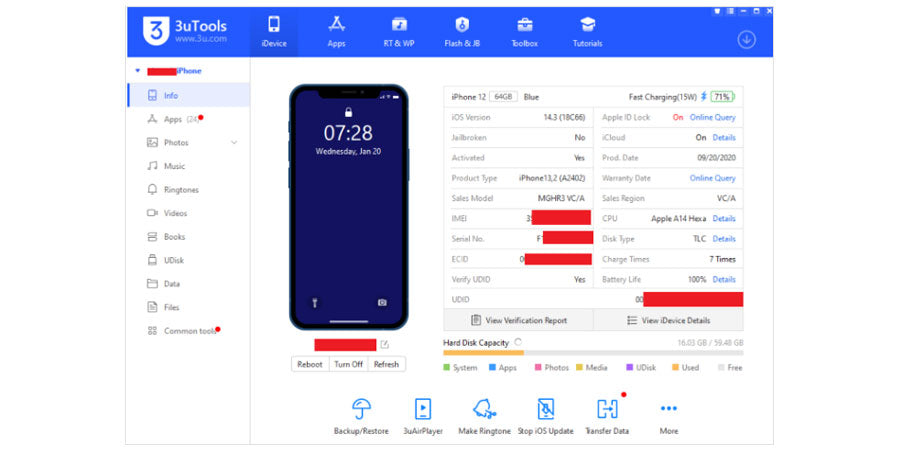Open Transfer Data icon
Screen dimensions: 900x450
pos(607,409)
